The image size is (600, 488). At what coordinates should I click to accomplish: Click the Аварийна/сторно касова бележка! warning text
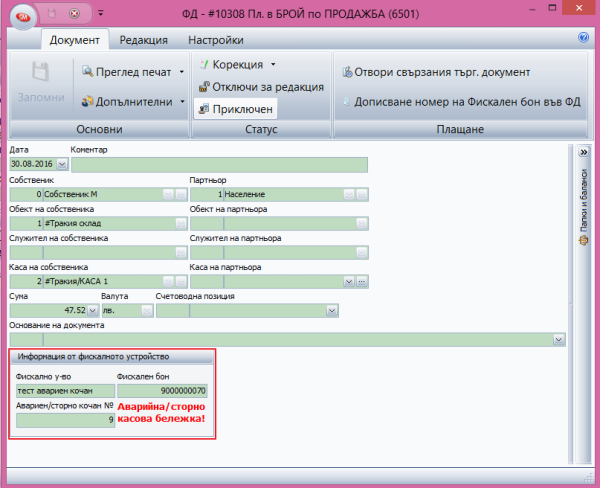161,413
